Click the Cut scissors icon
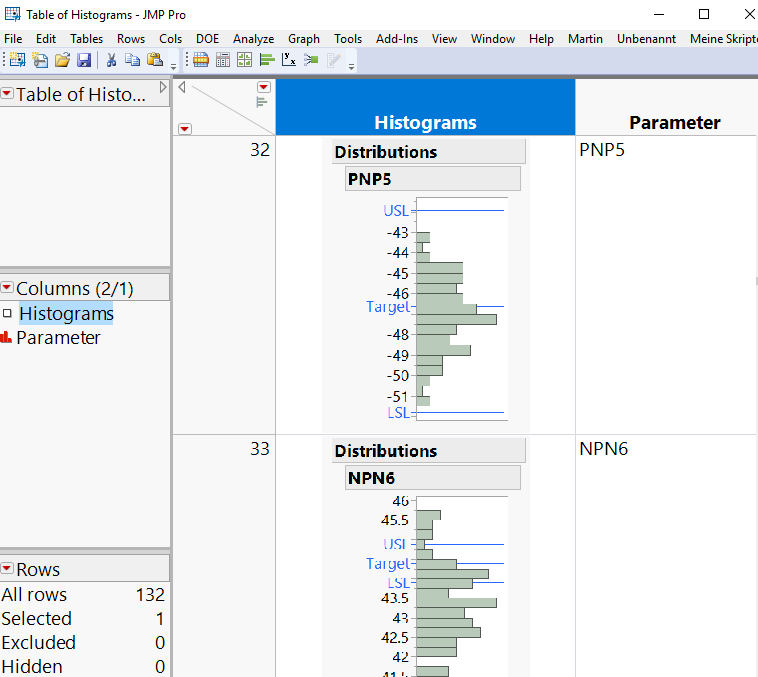758x677 pixels. point(111,60)
